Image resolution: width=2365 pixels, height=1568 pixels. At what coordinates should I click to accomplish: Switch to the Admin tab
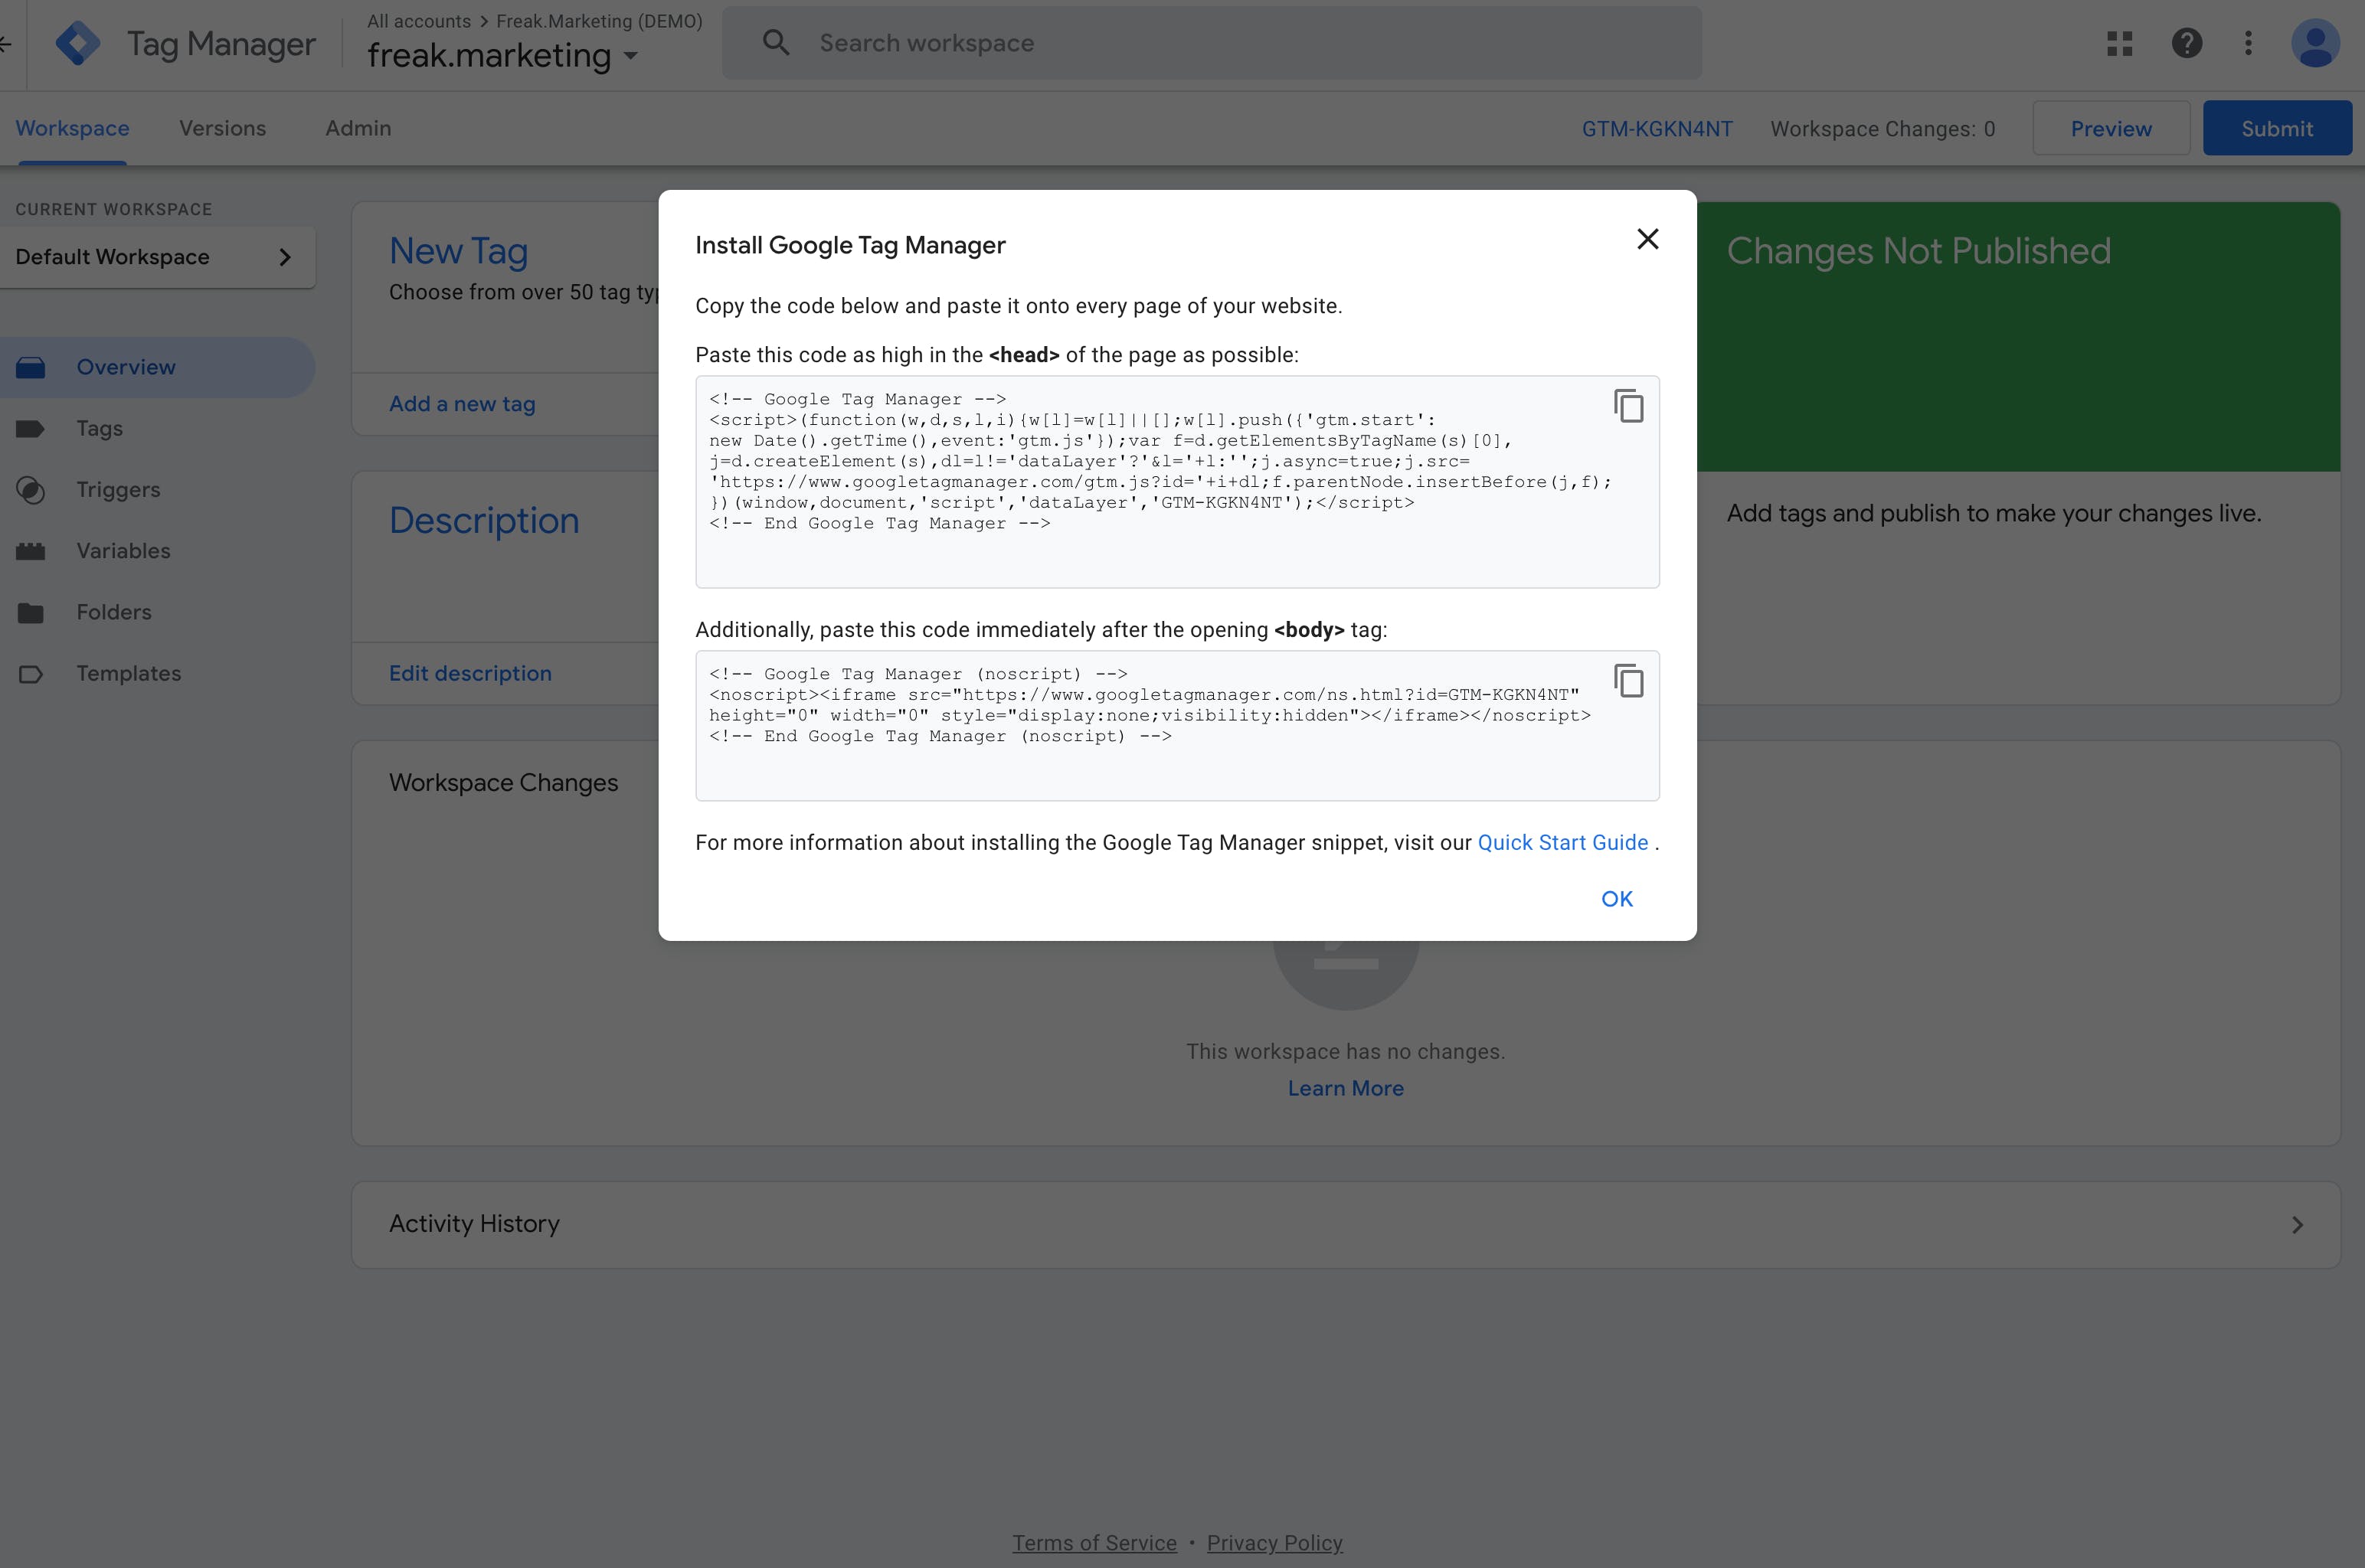tap(358, 128)
